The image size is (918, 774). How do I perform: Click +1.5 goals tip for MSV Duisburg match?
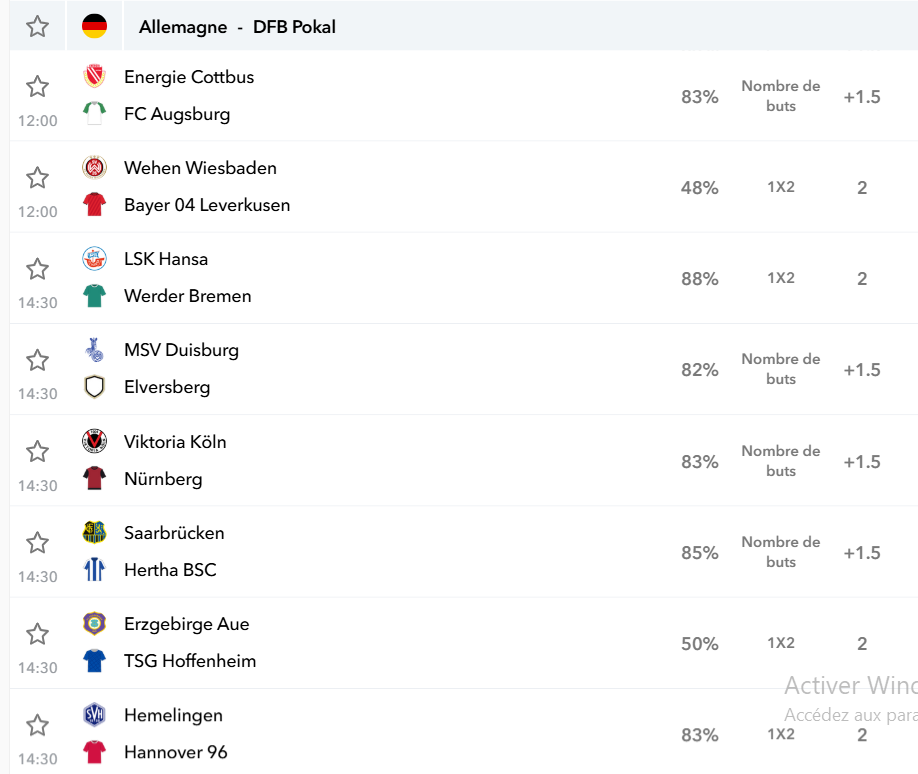click(x=862, y=370)
